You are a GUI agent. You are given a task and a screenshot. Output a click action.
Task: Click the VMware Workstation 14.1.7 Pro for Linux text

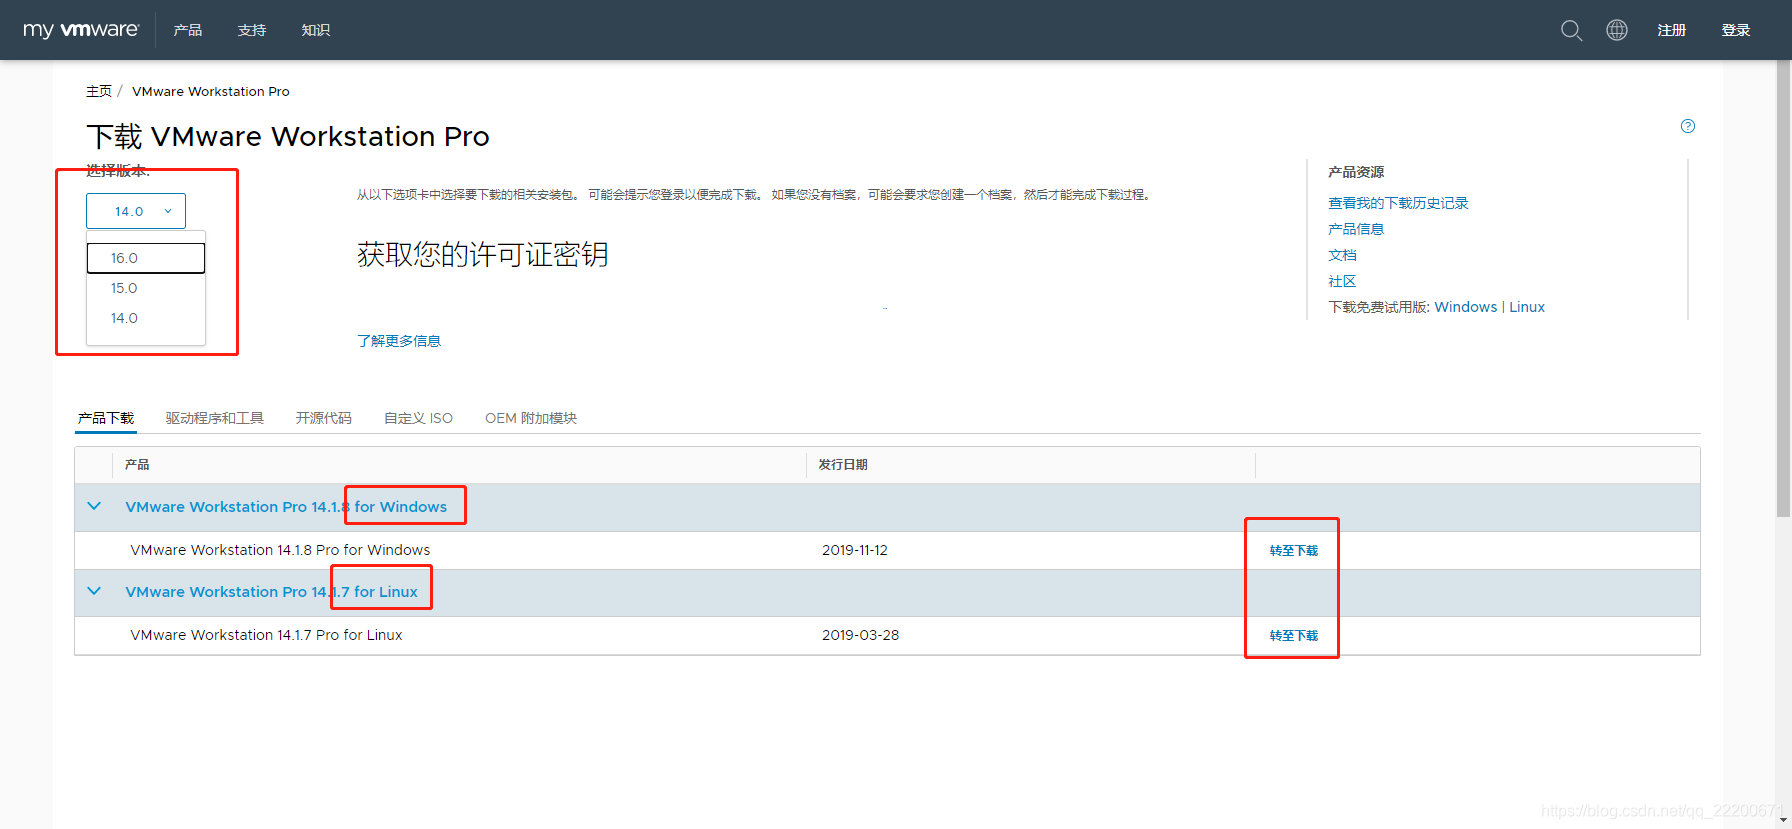click(266, 635)
